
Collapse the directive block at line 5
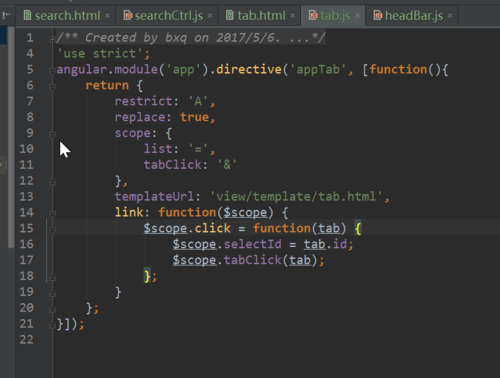52,71
